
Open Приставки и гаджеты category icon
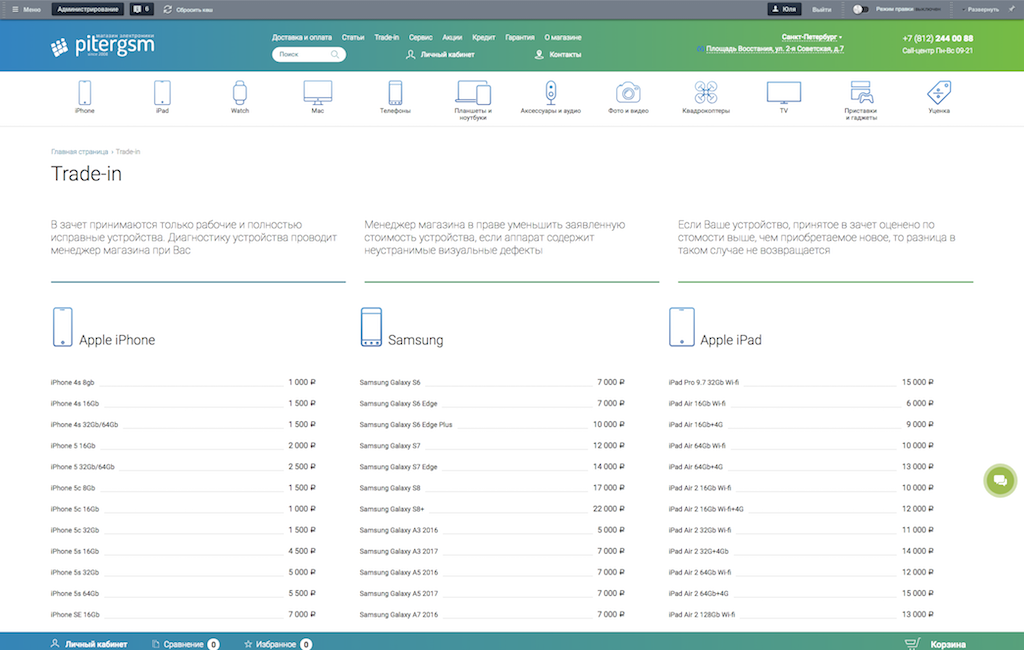[x=861, y=92]
